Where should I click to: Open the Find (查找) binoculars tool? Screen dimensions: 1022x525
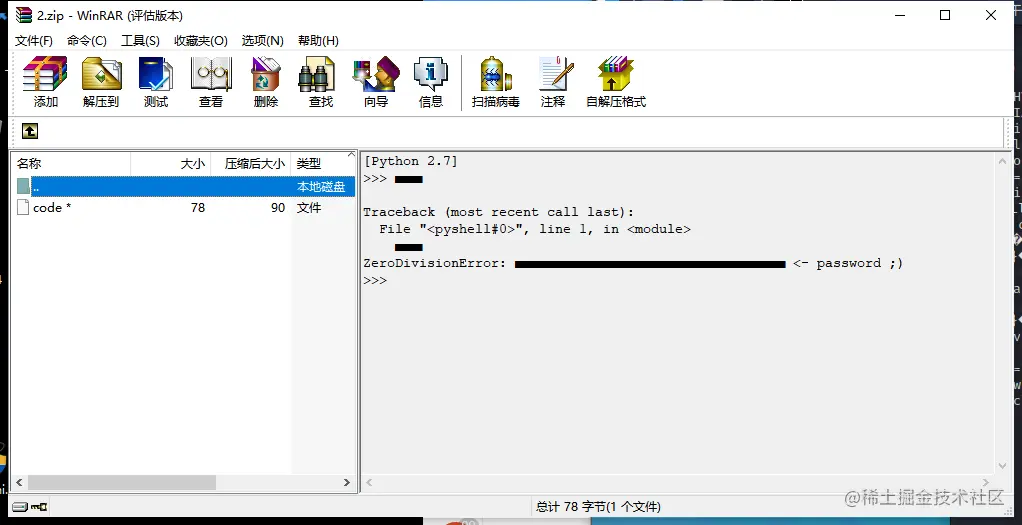[321, 82]
